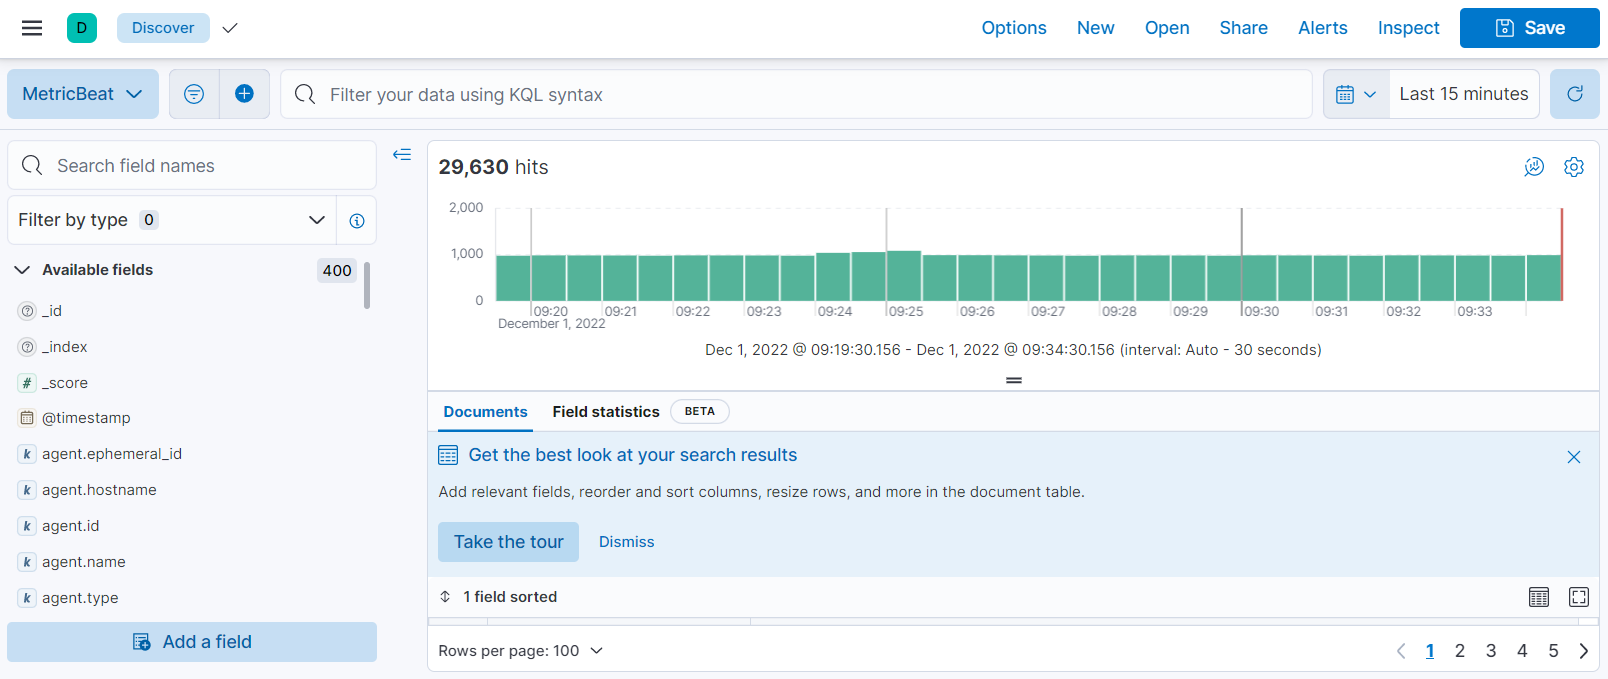Click the refresh query button
The image size is (1608, 679).
tap(1574, 94)
